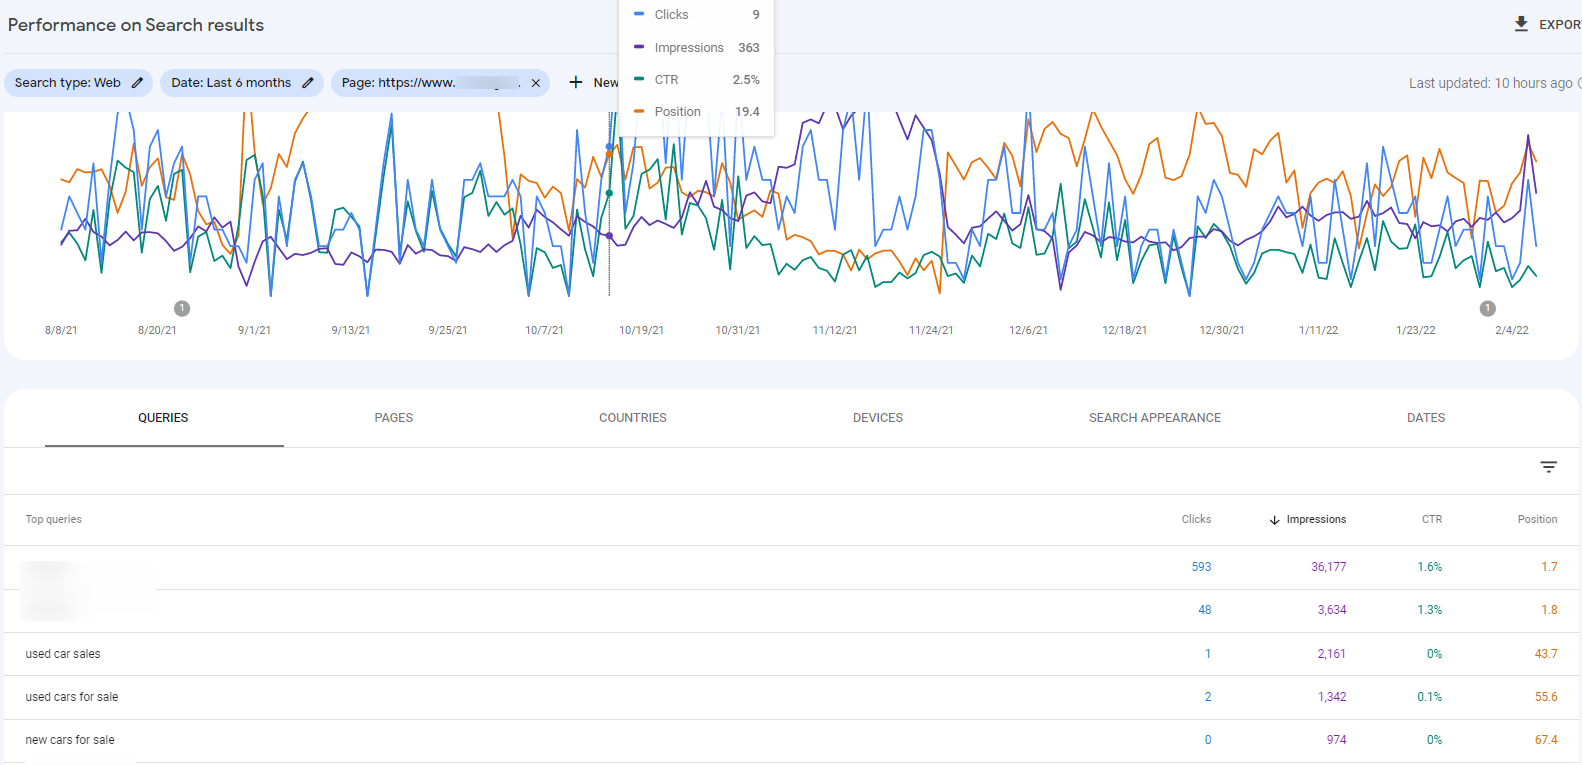Open the "used car sales" query row
This screenshot has width=1582, height=765.
(x=63, y=654)
